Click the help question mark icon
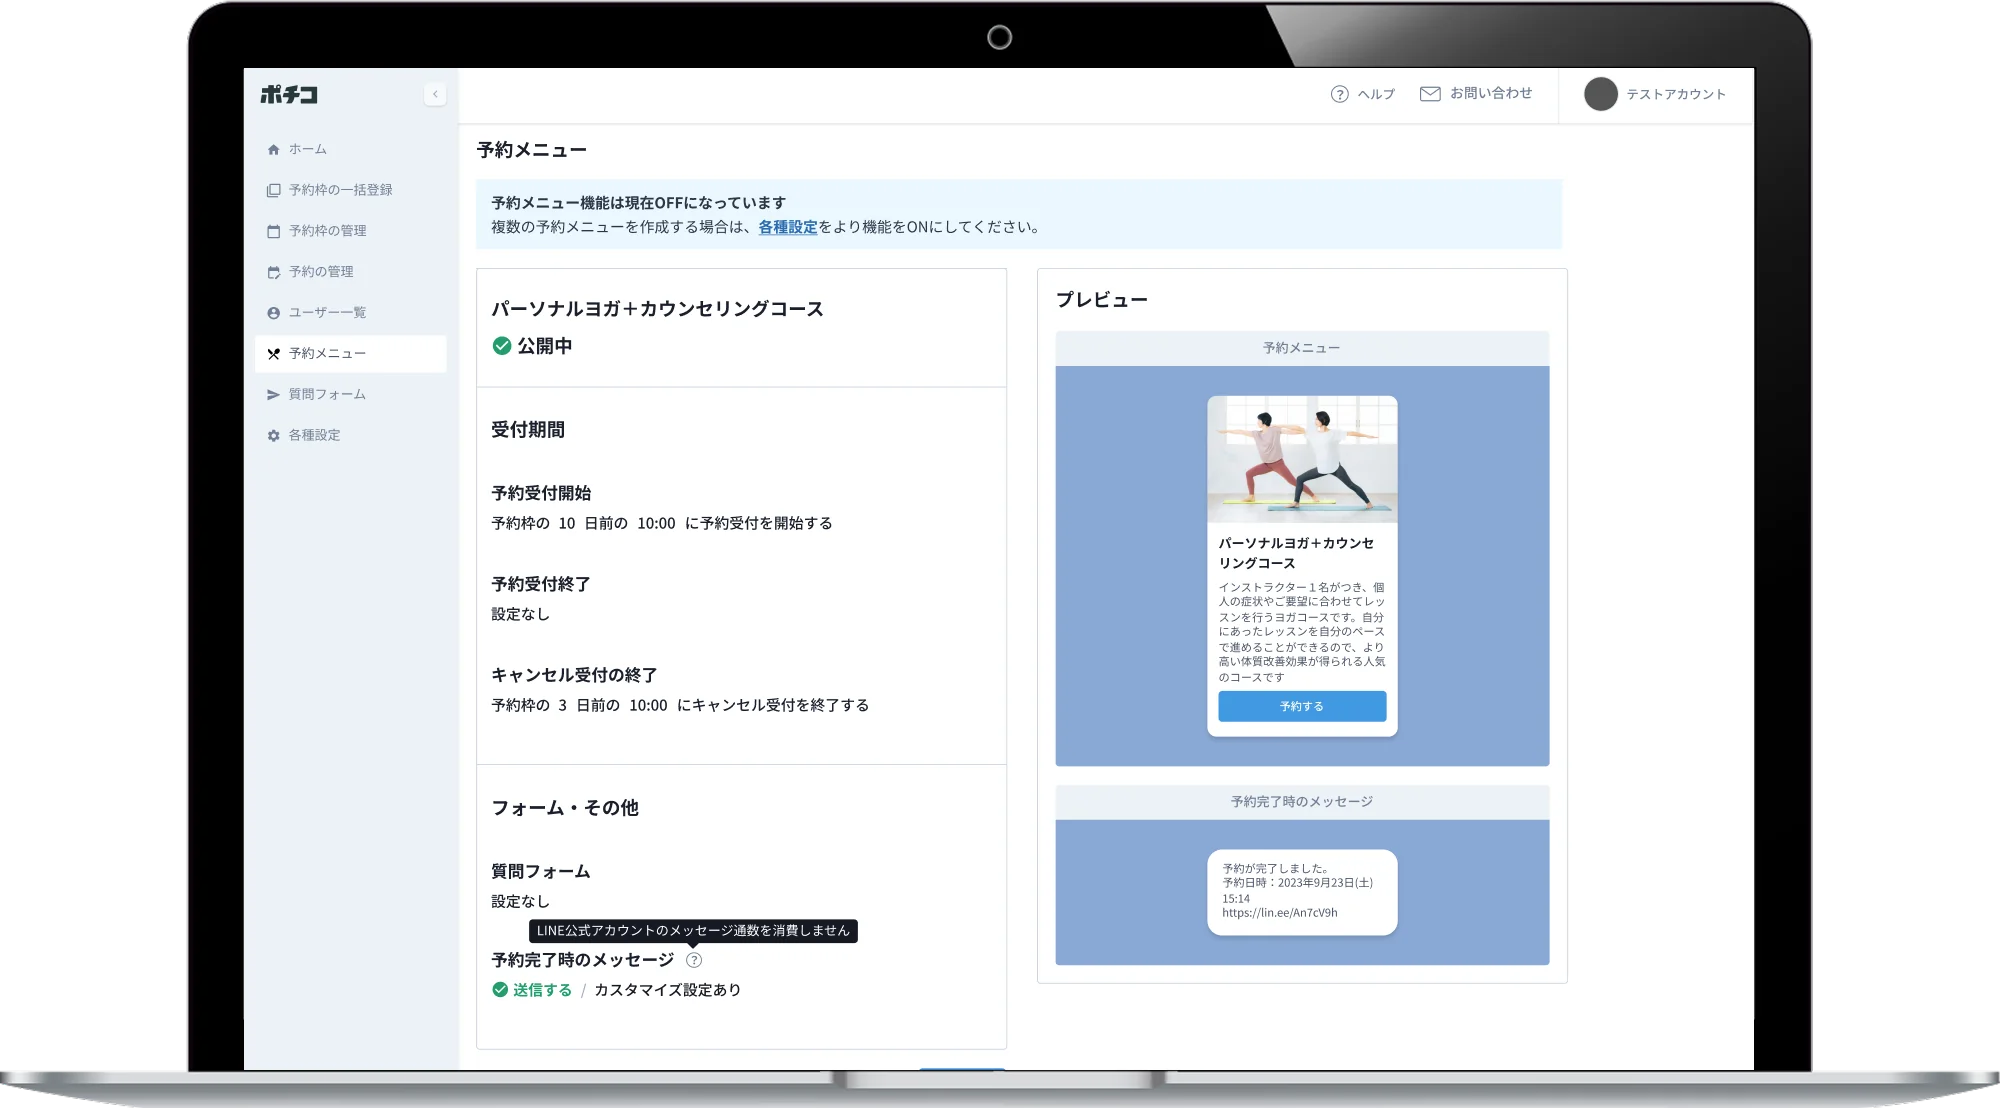Viewport: 2000px width, 1108px height. (x=1340, y=94)
